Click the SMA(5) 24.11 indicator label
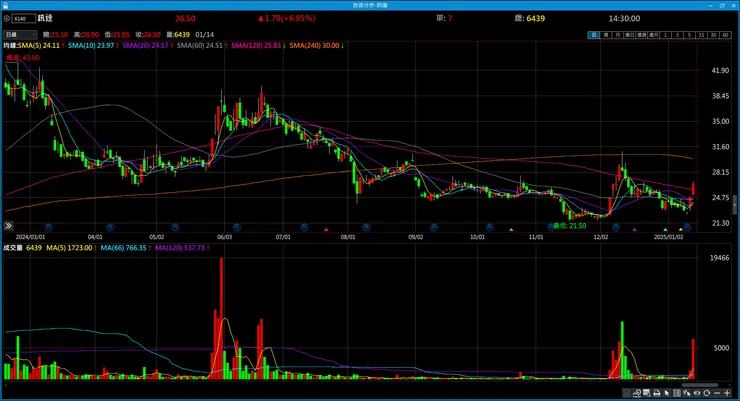Viewport: 740px width, 401px height. tap(39, 45)
